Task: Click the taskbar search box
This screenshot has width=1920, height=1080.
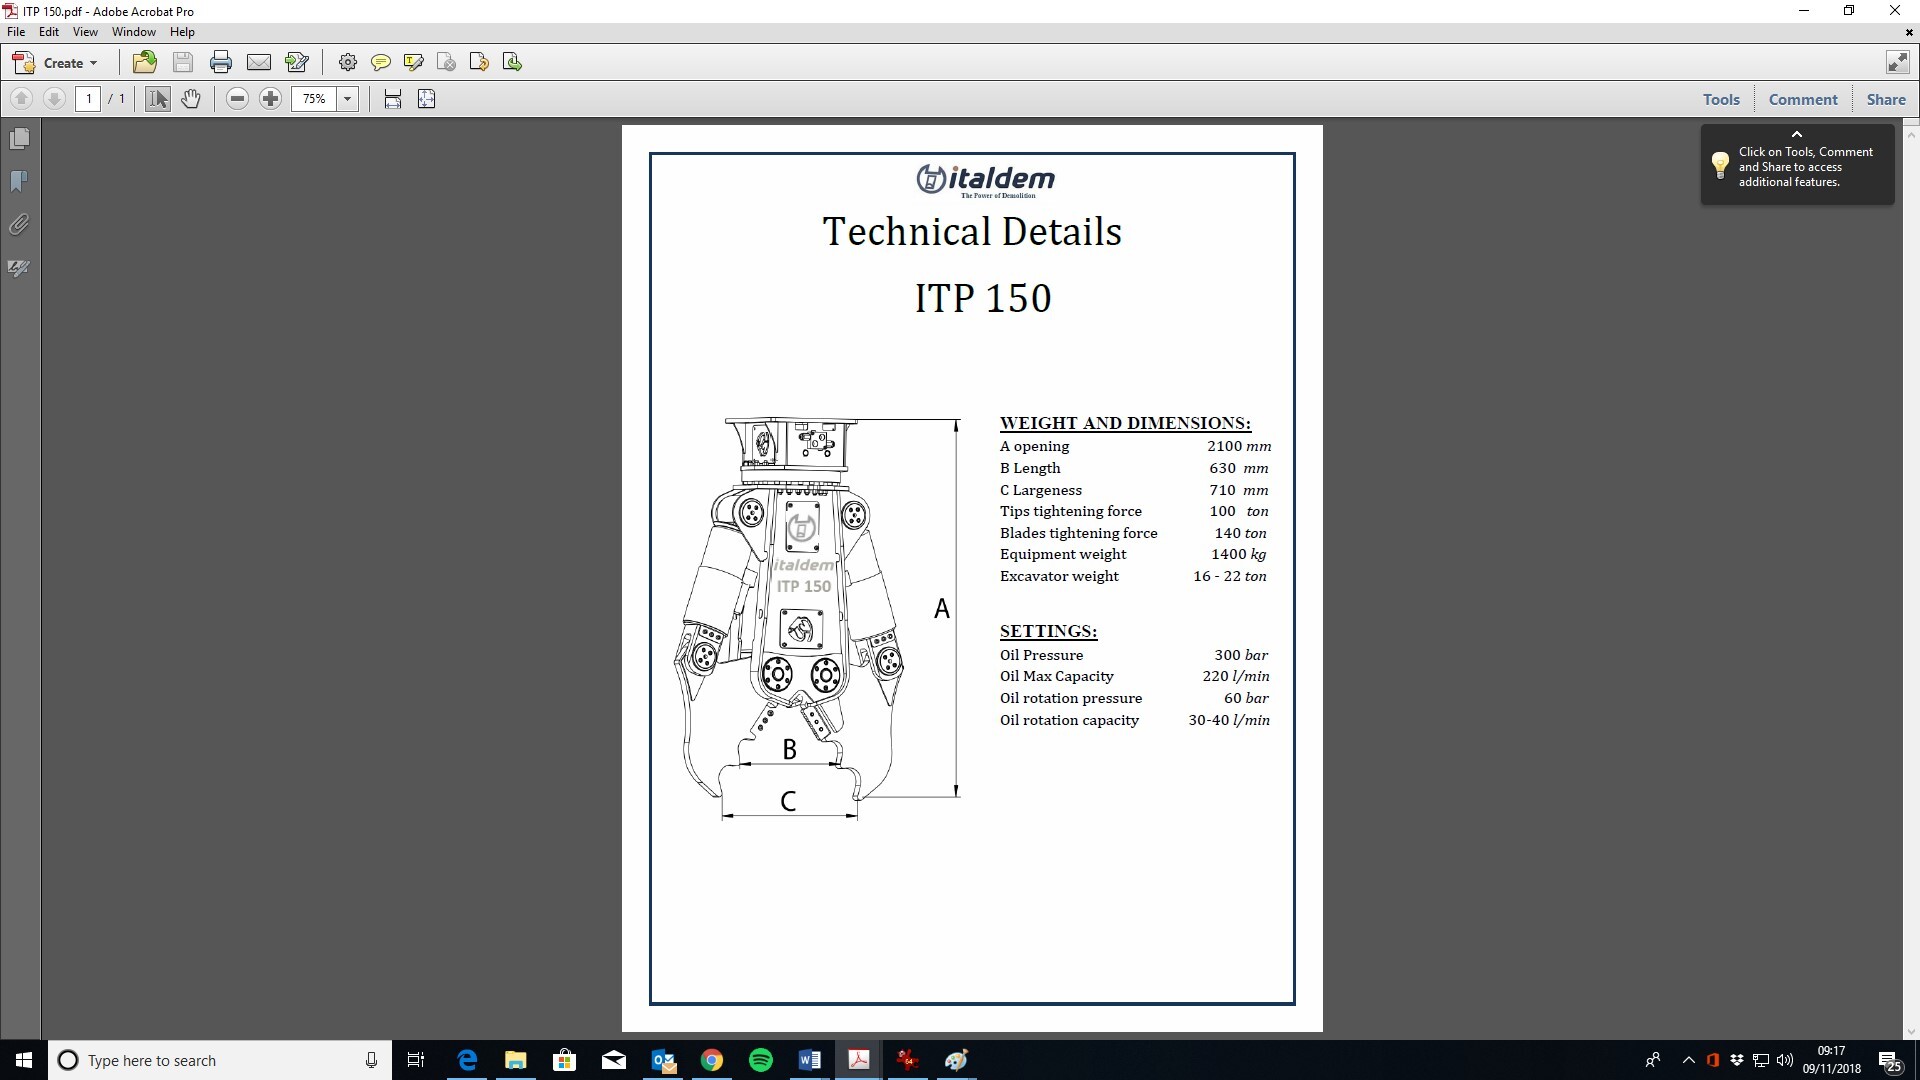Action: pyautogui.click(x=220, y=1060)
